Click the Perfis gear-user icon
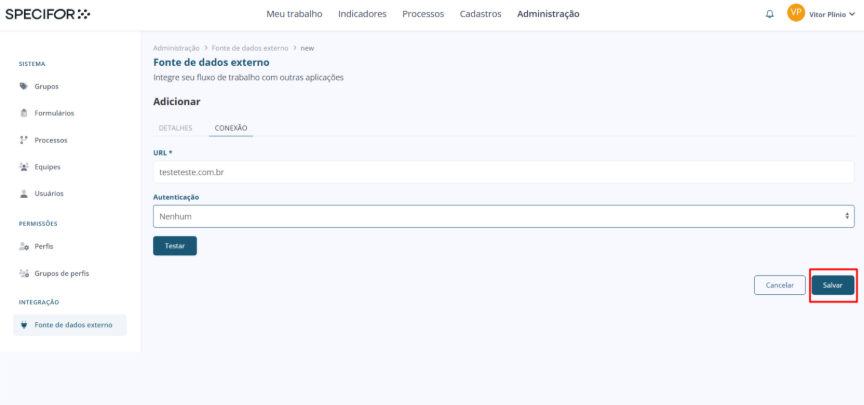Screen dimensions: 864x405 [24, 246]
